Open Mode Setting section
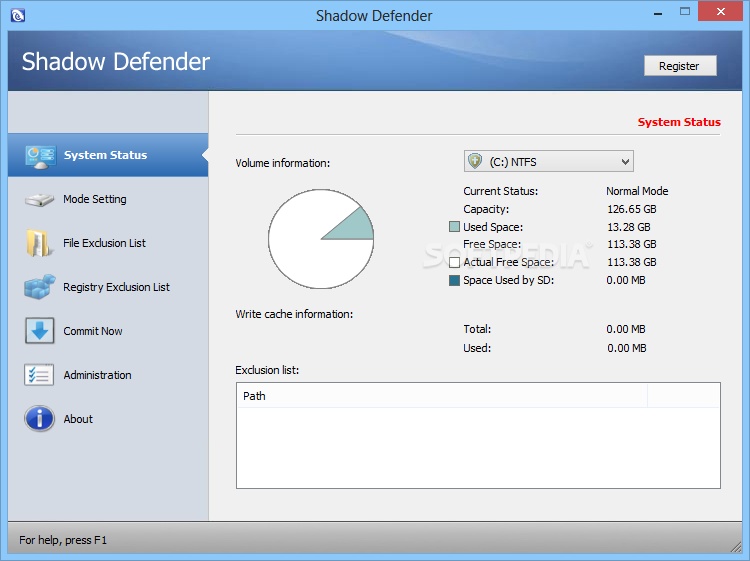 click(95, 199)
